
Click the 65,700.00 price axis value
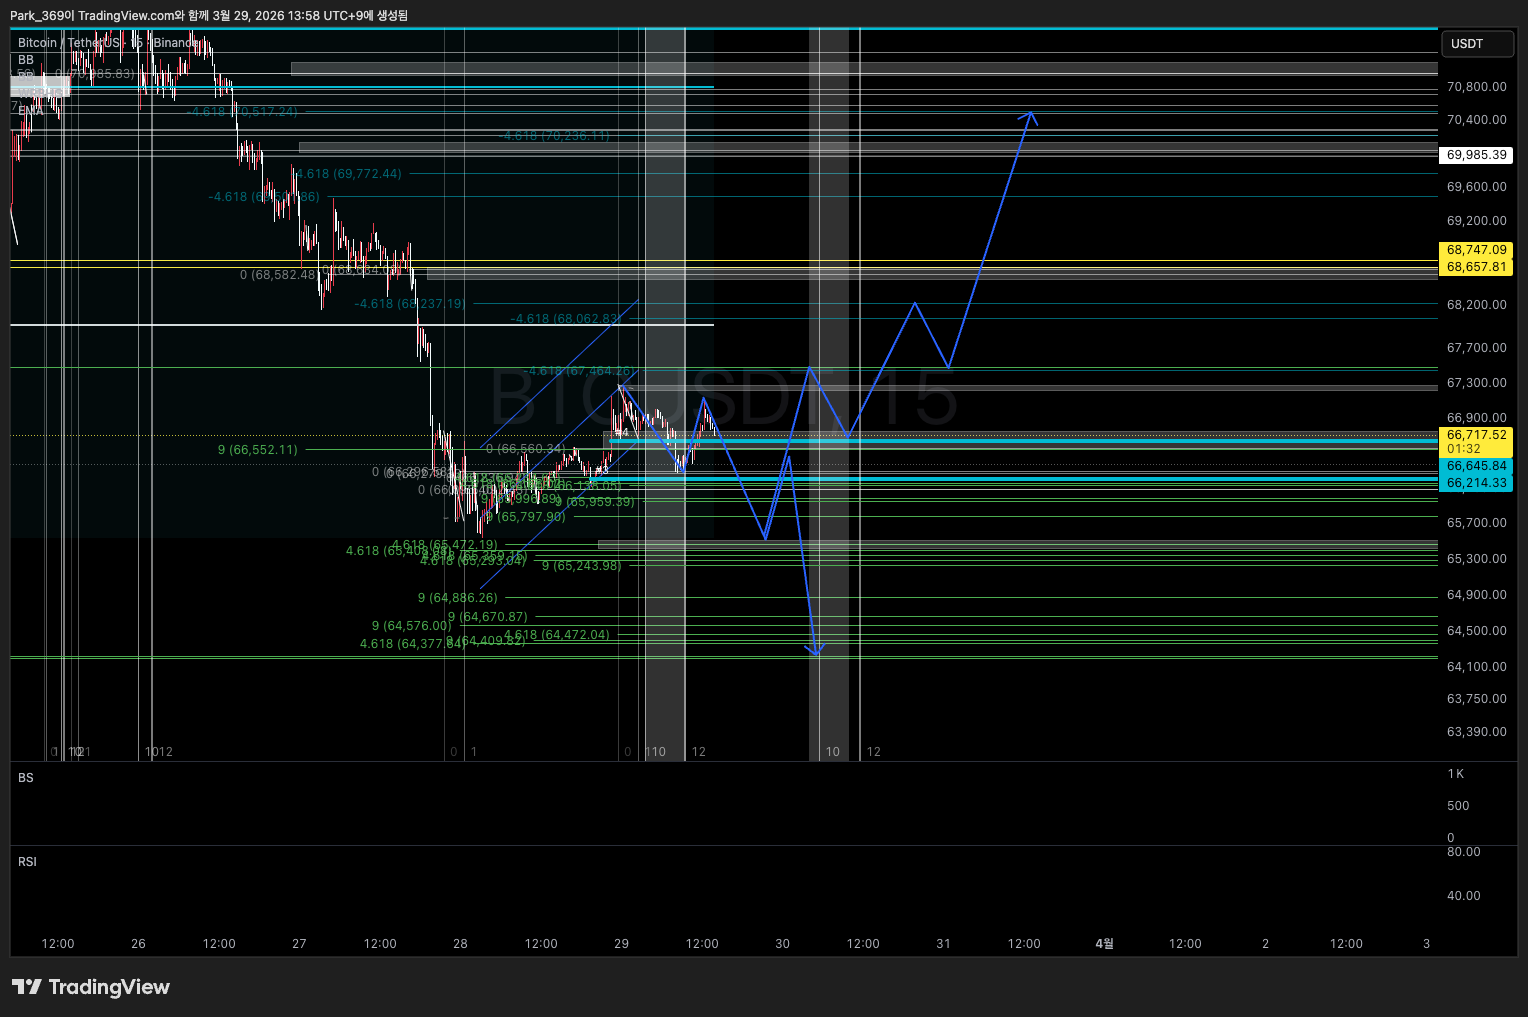1476,523
